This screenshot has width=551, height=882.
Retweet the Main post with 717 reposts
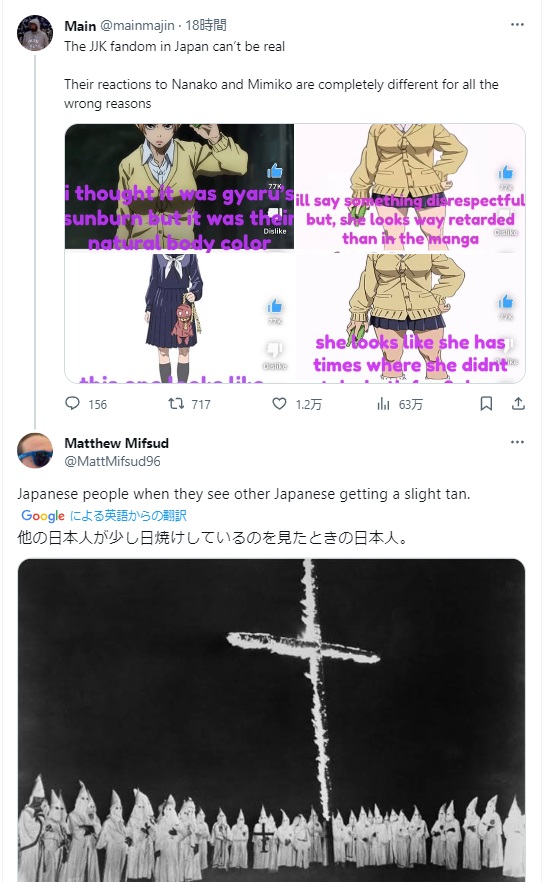[x=189, y=404]
